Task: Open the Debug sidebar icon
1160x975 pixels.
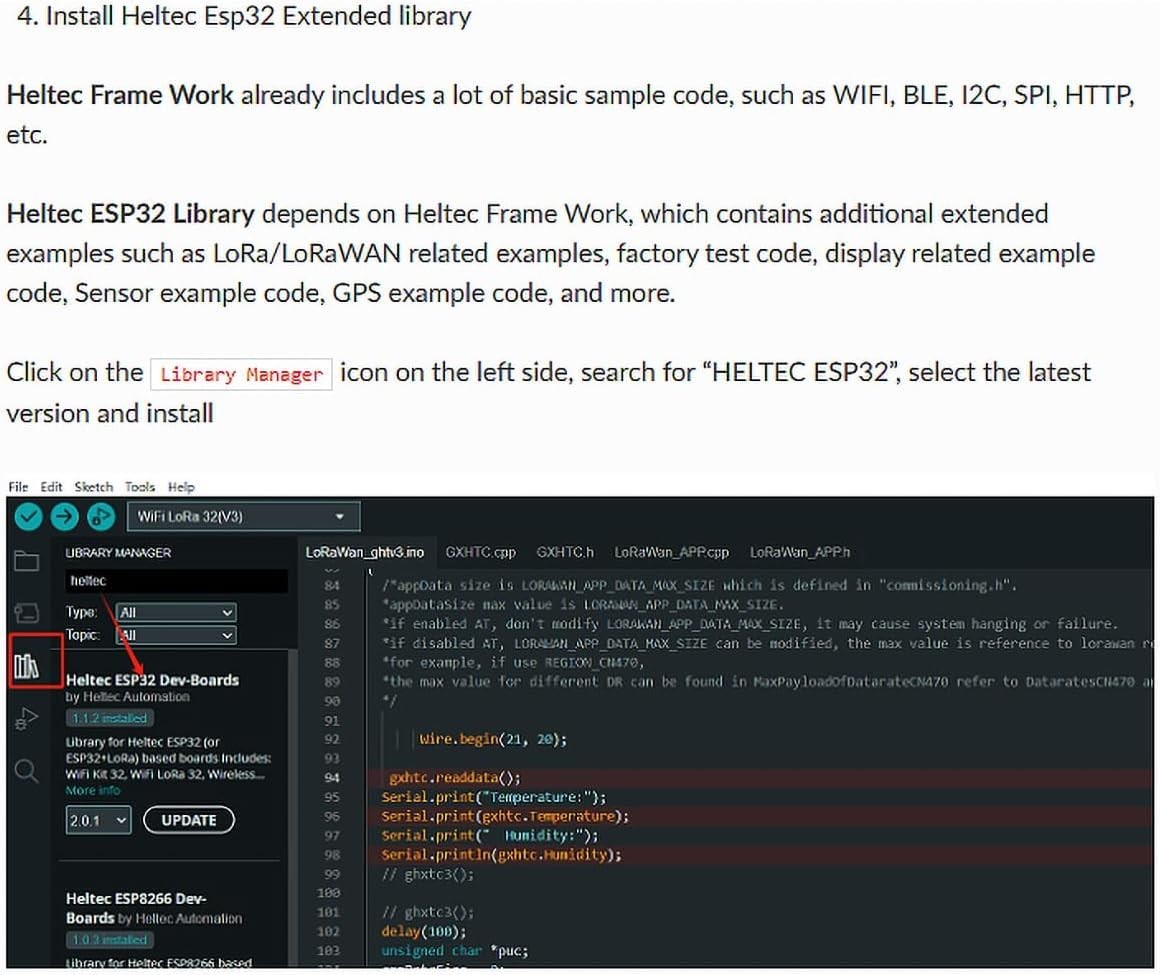Action: (27, 719)
